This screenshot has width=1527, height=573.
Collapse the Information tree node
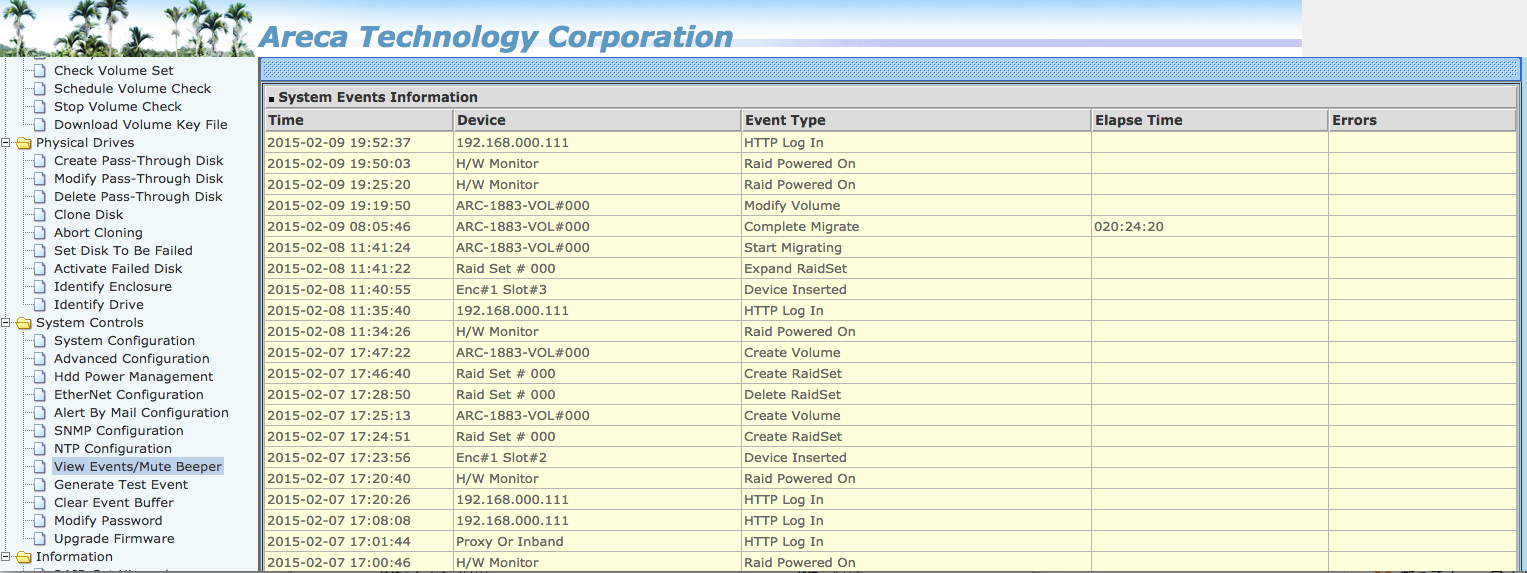tap(6, 557)
